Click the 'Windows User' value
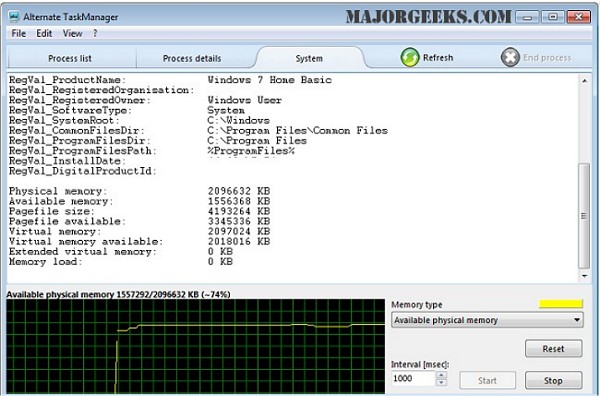 (245, 100)
